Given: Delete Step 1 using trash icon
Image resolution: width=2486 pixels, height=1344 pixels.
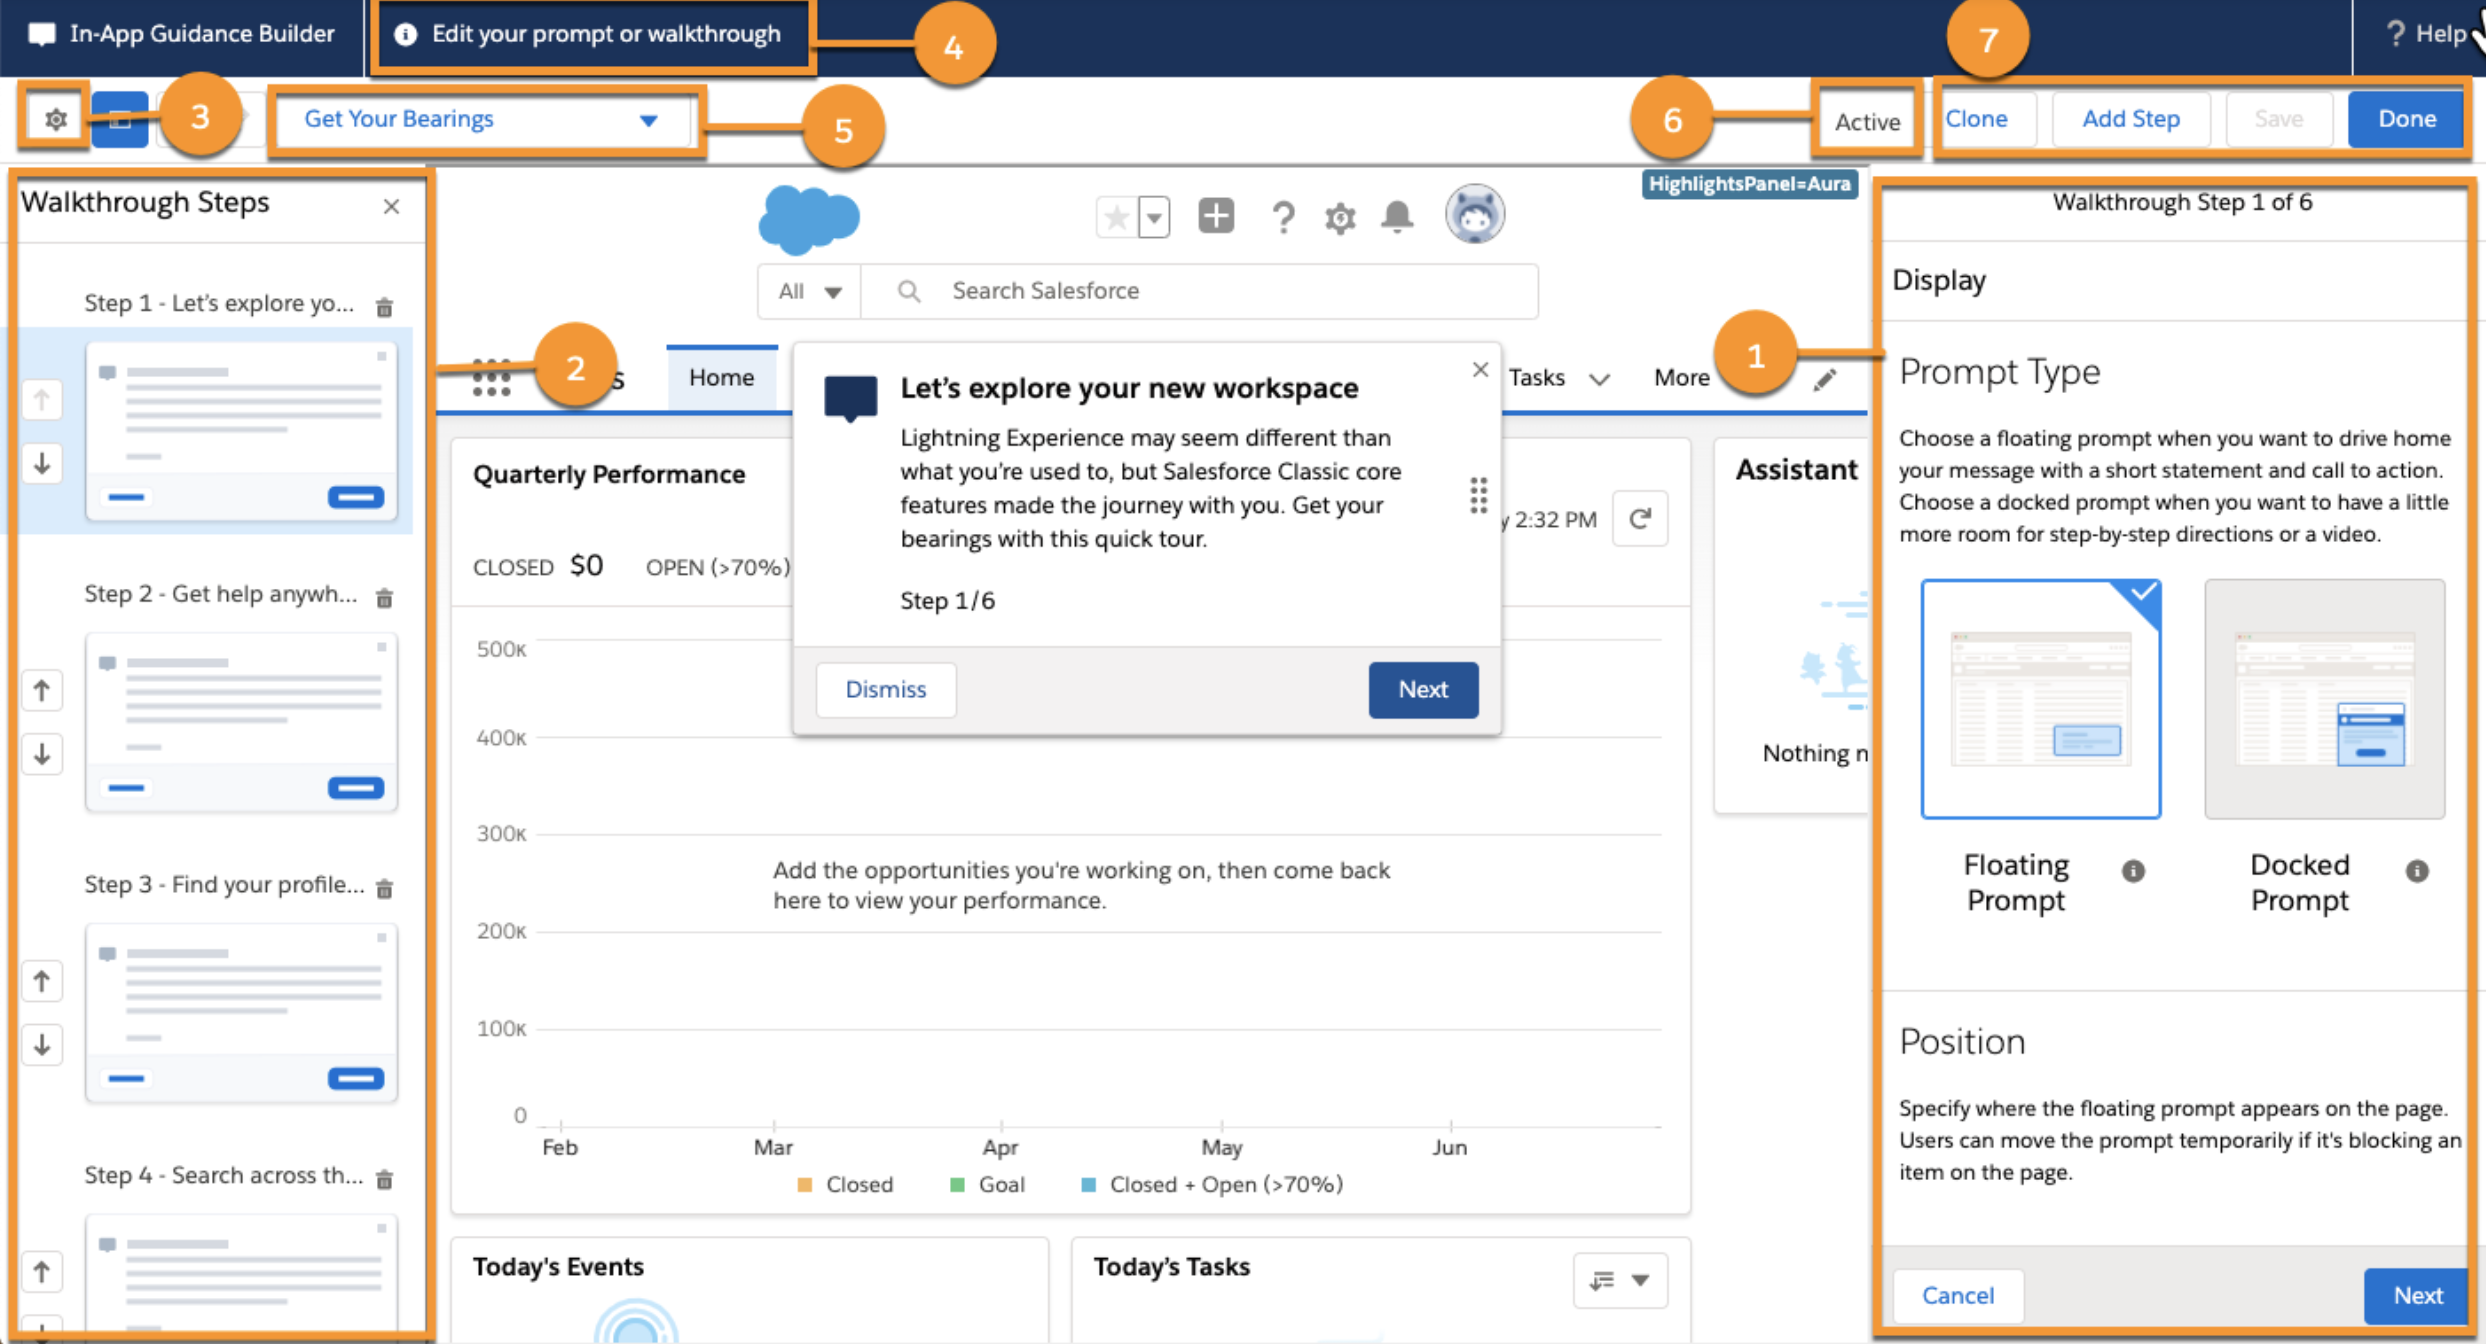Looking at the screenshot, I should [x=384, y=307].
